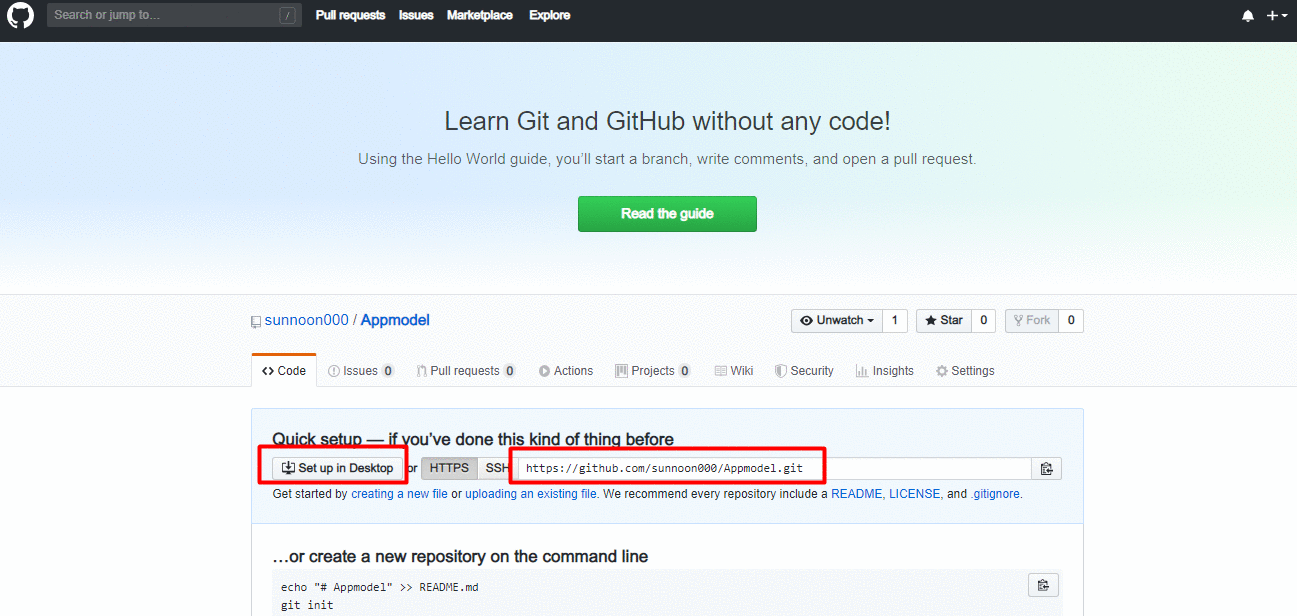Copy the clone URL with clipboard icon

pyautogui.click(x=1046, y=468)
